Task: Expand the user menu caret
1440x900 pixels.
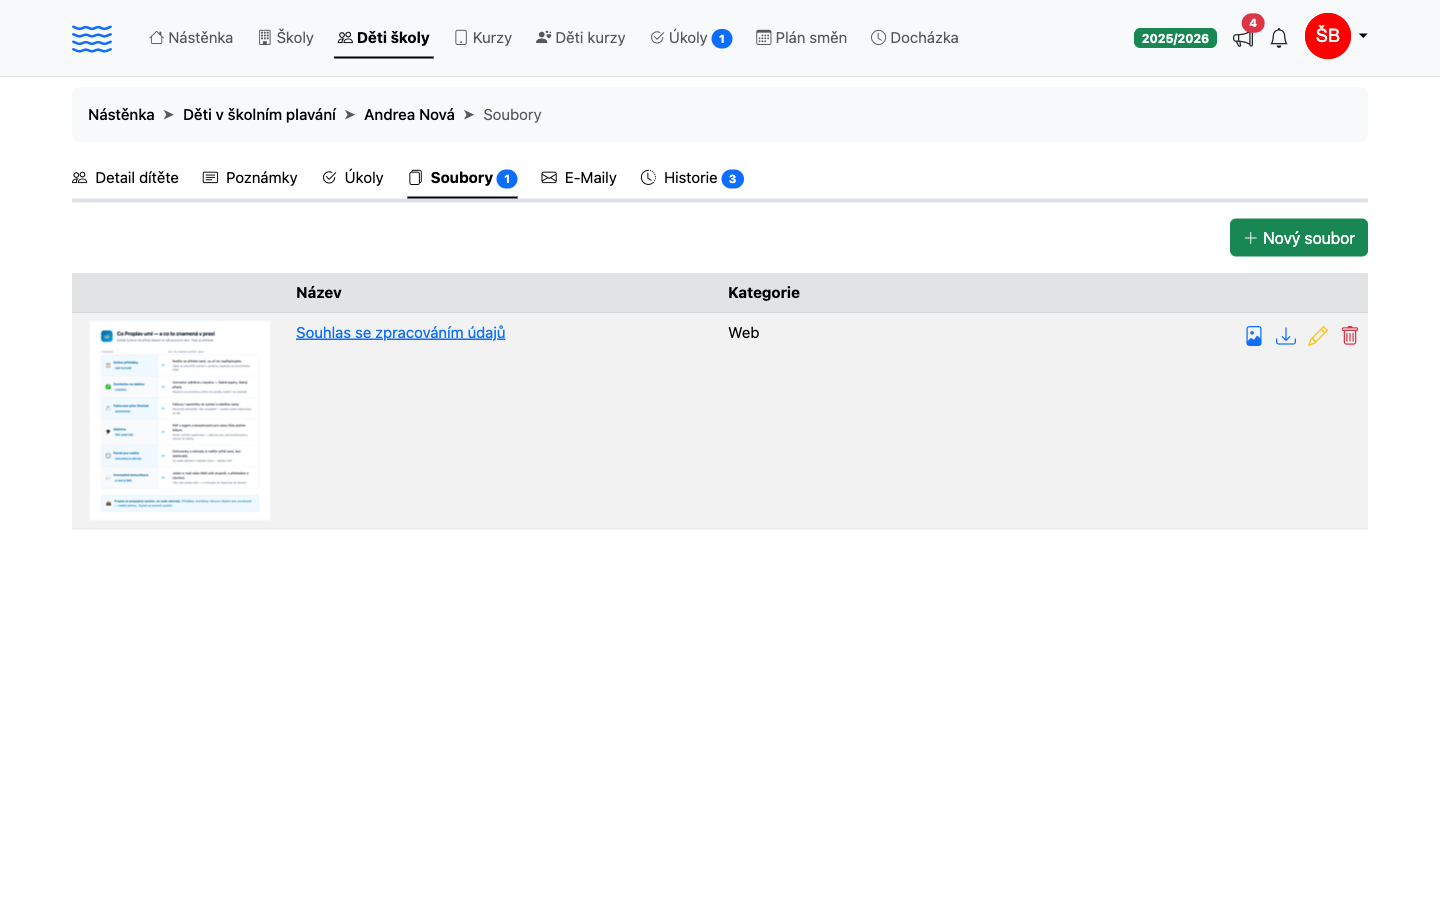Action: (x=1363, y=36)
